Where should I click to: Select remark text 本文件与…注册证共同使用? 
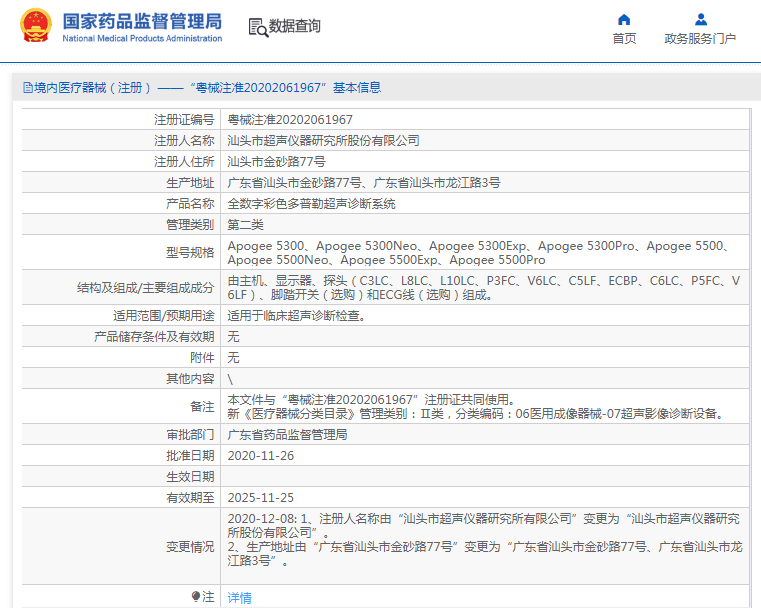click(x=371, y=400)
